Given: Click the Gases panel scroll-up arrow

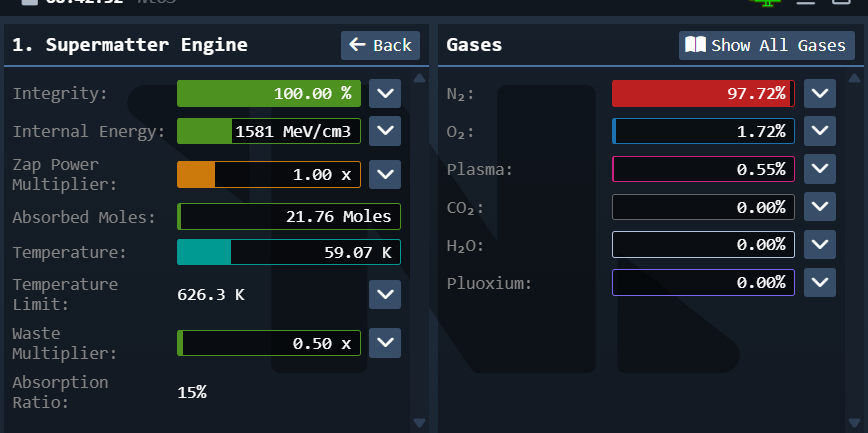Looking at the screenshot, I should [853, 79].
